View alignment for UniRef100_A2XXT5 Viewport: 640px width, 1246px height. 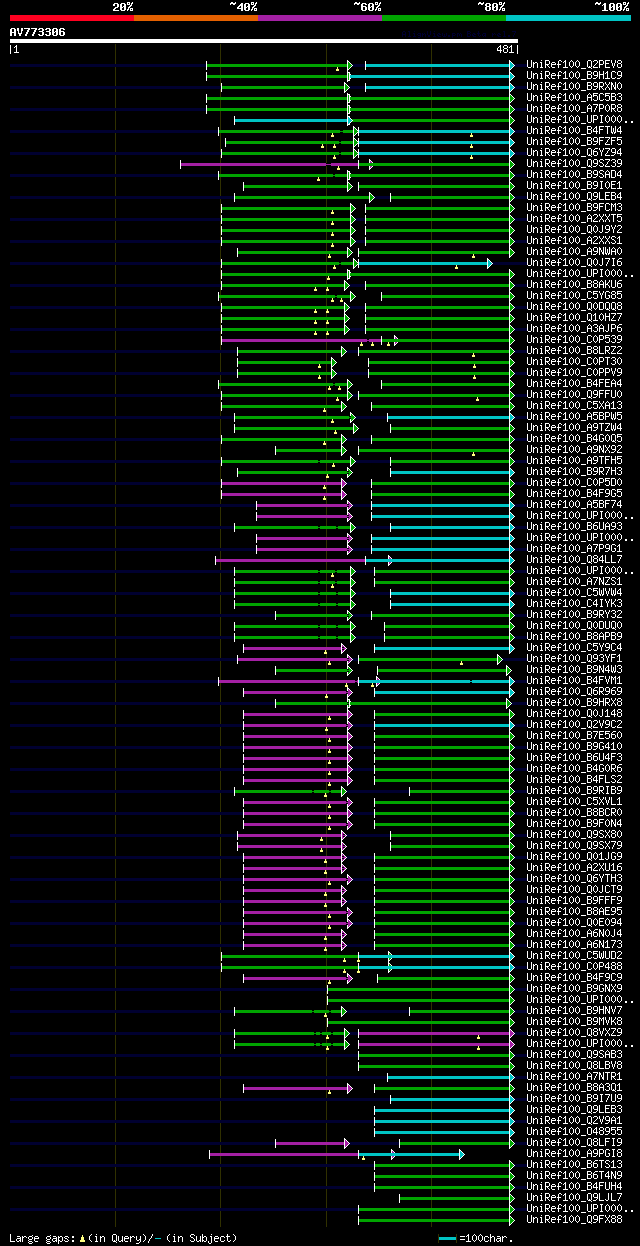click(574, 218)
